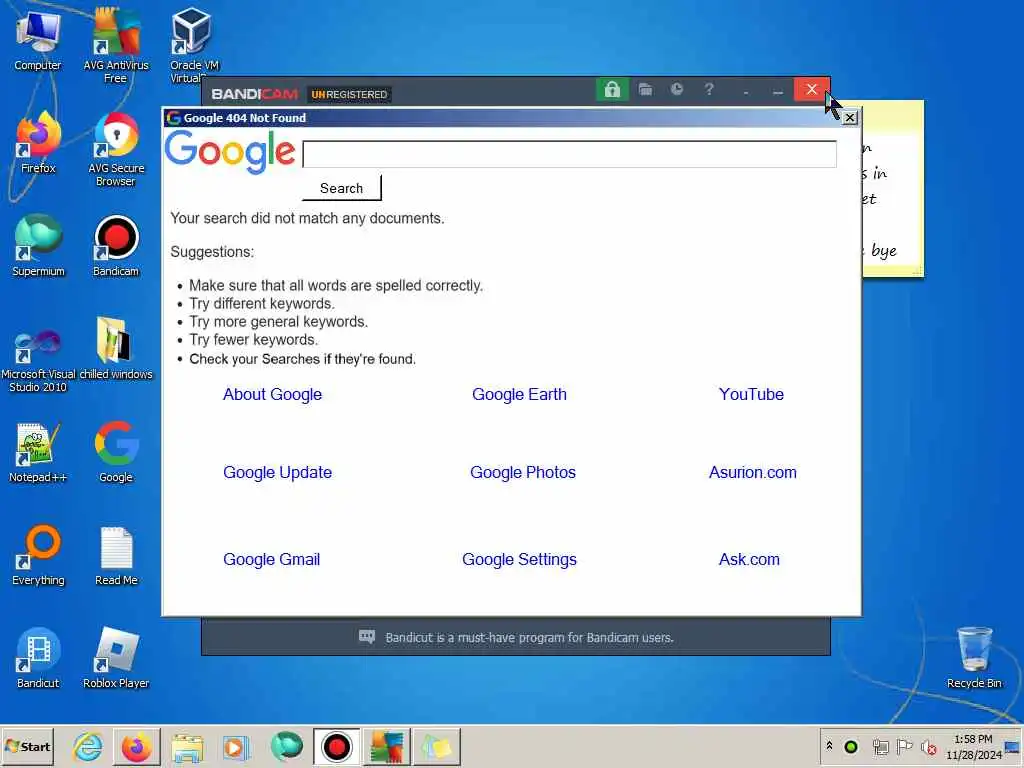Open AVG Secure Browser desktop shortcut

point(116,150)
